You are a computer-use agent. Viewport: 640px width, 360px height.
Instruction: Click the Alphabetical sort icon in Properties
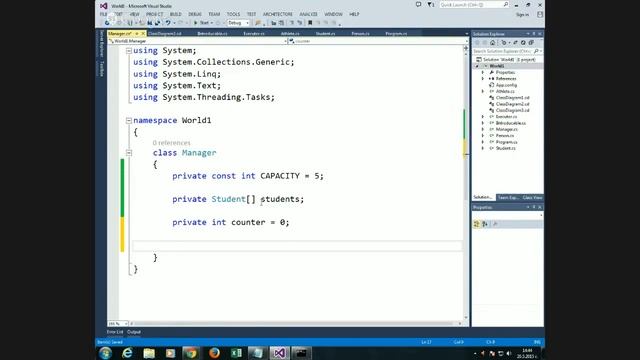pyautogui.click(x=485, y=224)
